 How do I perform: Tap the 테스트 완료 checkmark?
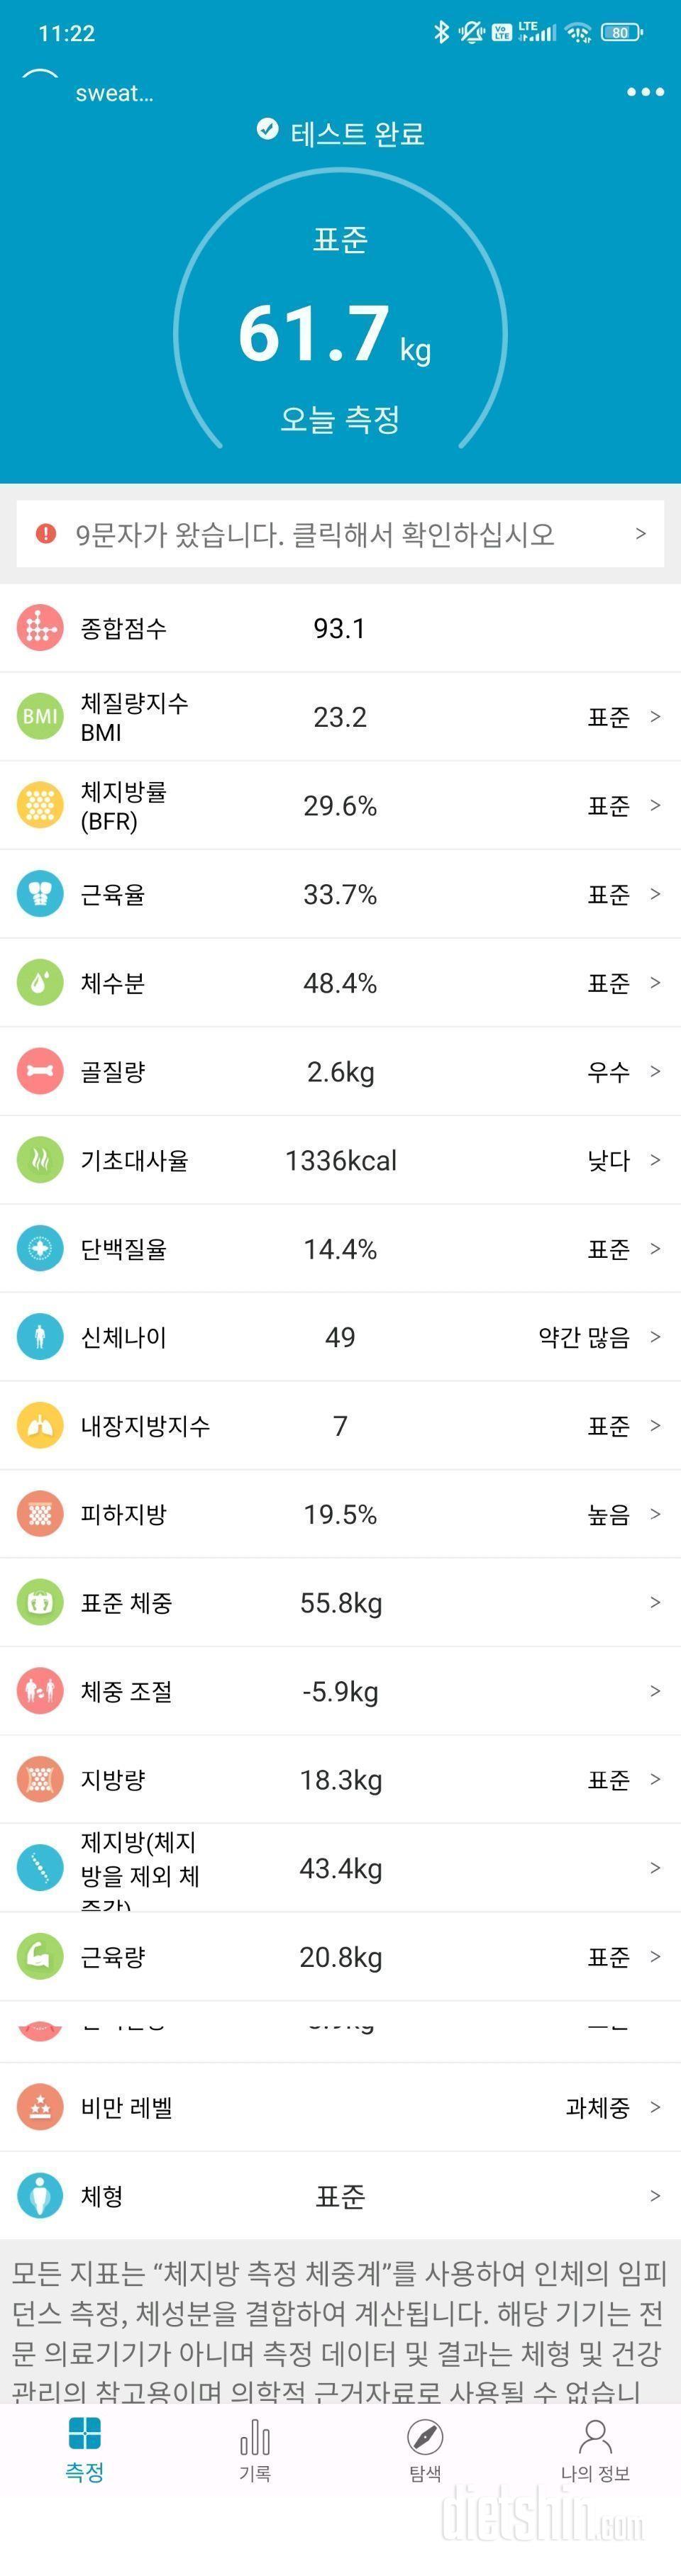267,129
